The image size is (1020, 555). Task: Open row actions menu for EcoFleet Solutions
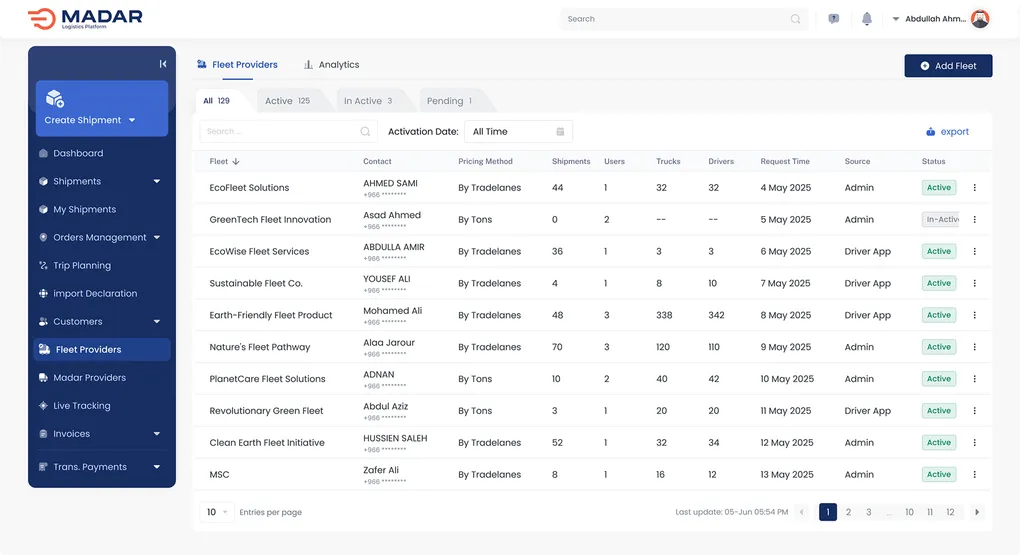tap(975, 188)
